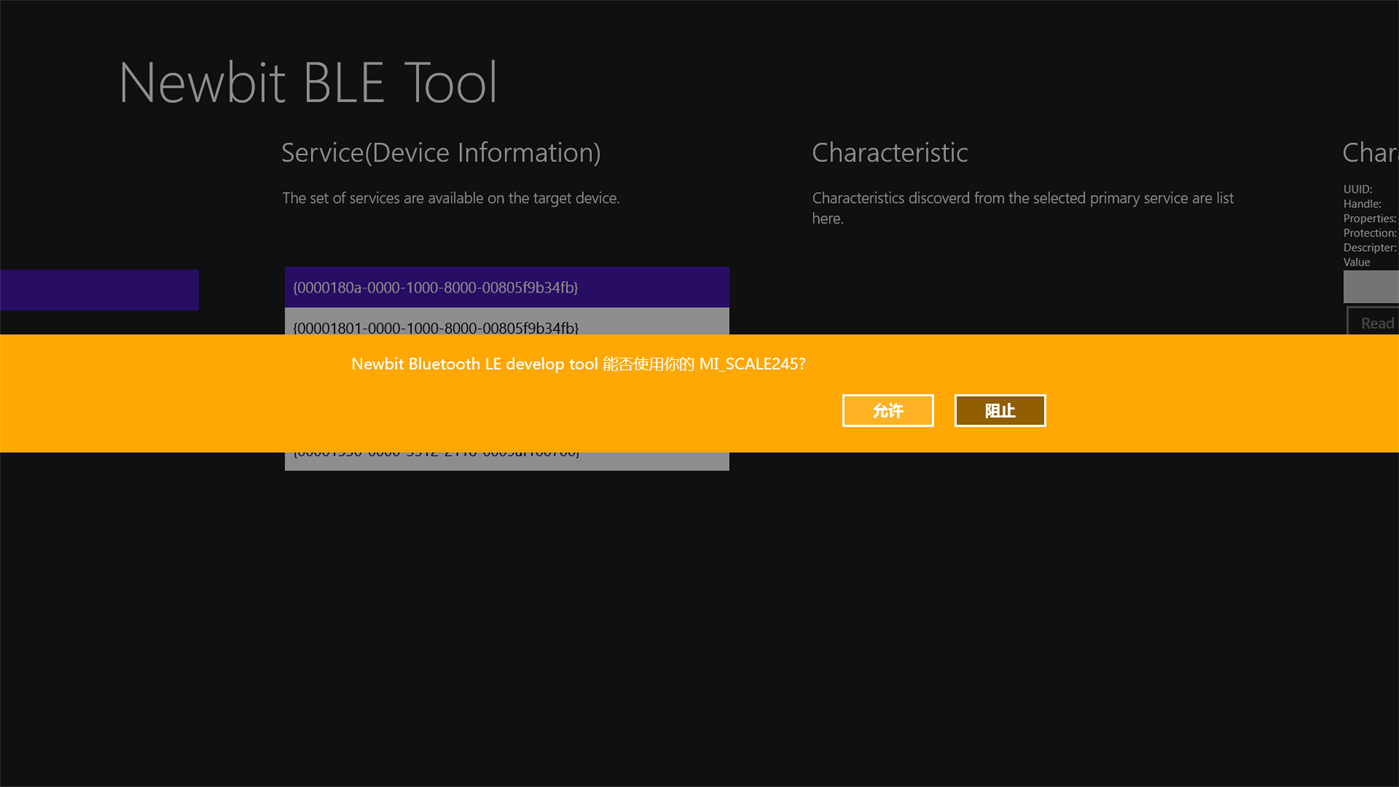Screen dimensions: 1399x787
Task: Click the 允许 (Allow) permission button
Action: [x=887, y=409]
